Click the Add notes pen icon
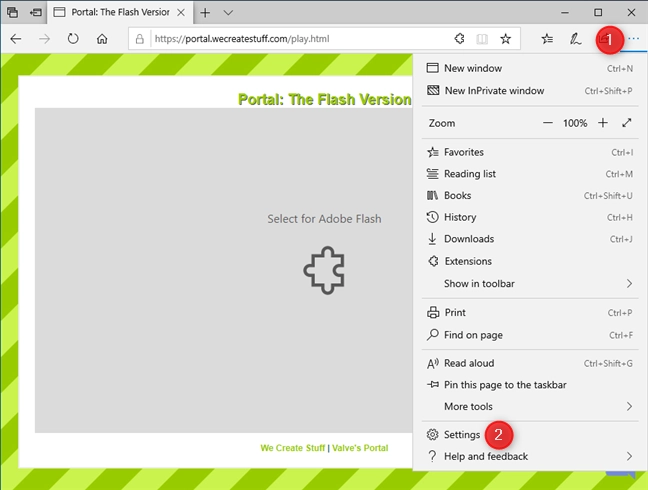 tap(575, 39)
